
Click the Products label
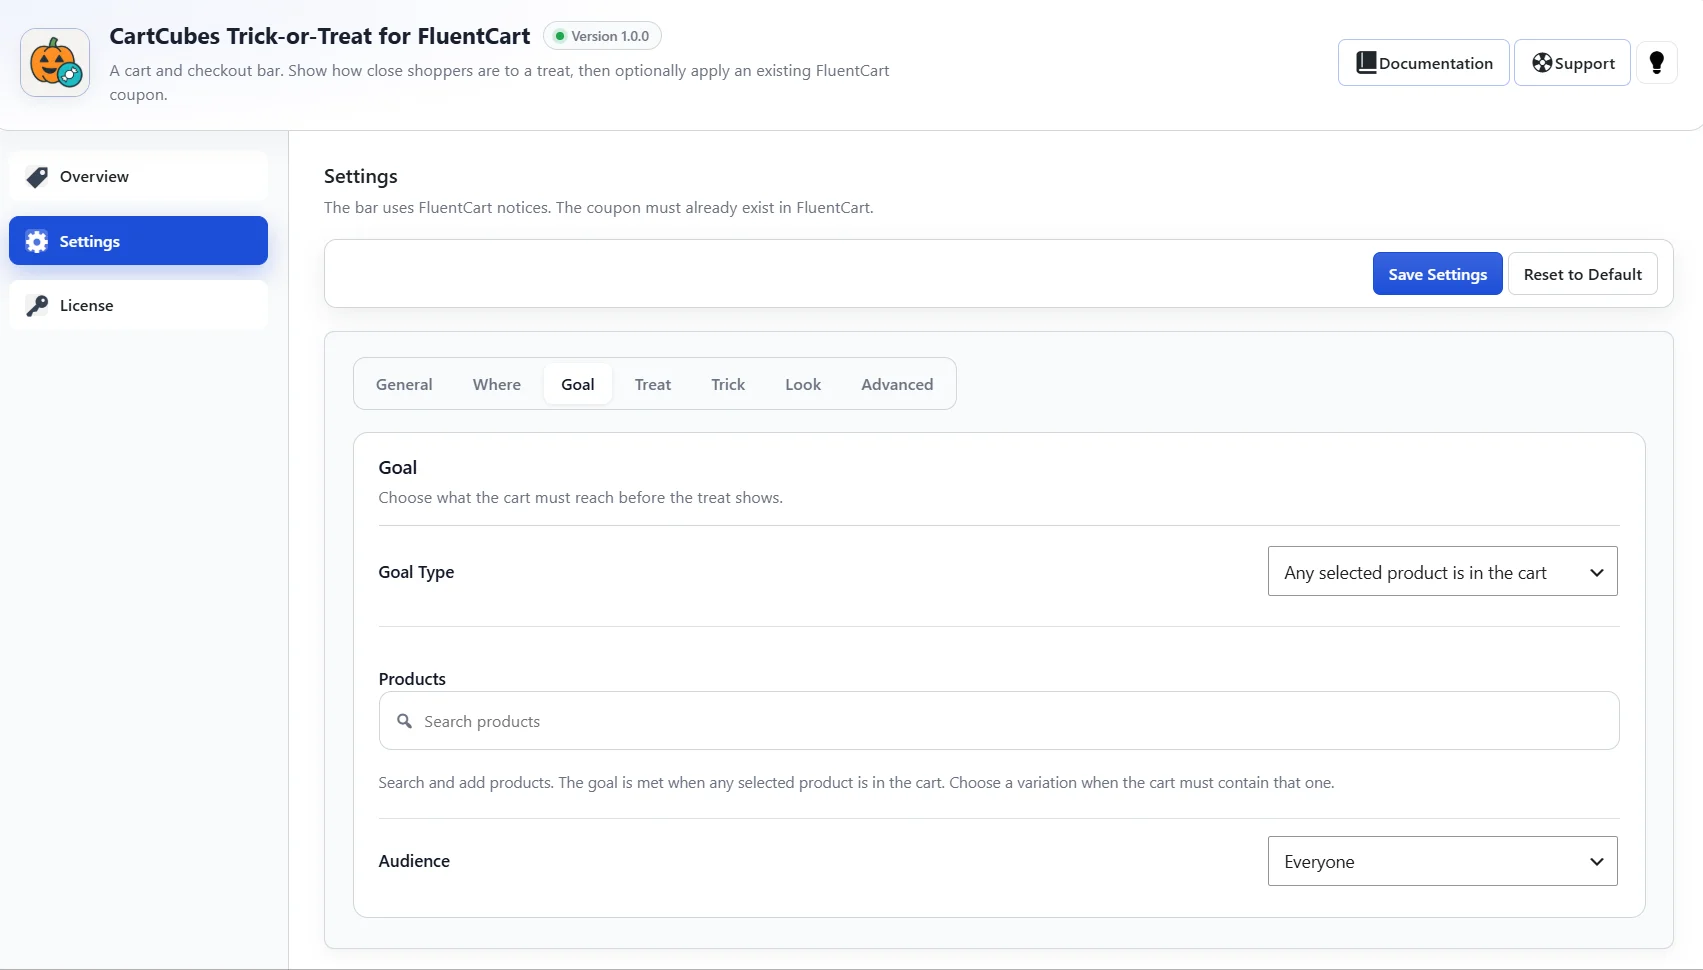tap(412, 679)
